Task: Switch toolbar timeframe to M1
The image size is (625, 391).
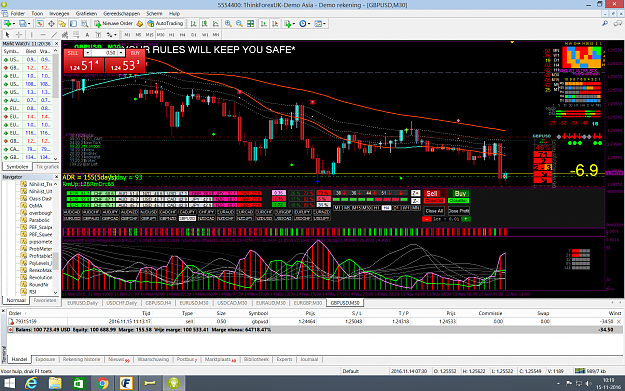Action: pyautogui.click(x=127, y=35)
